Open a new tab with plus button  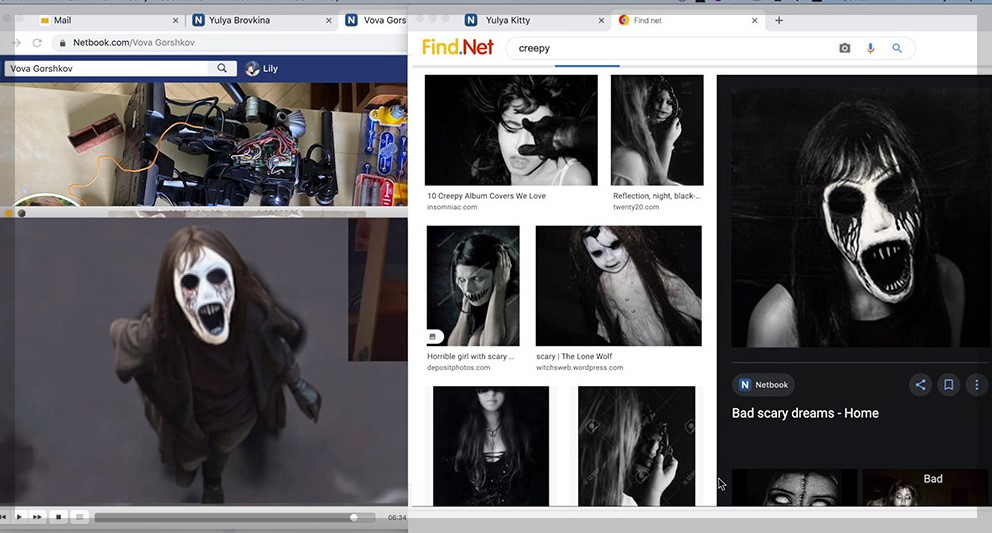(x=779, y=20)
